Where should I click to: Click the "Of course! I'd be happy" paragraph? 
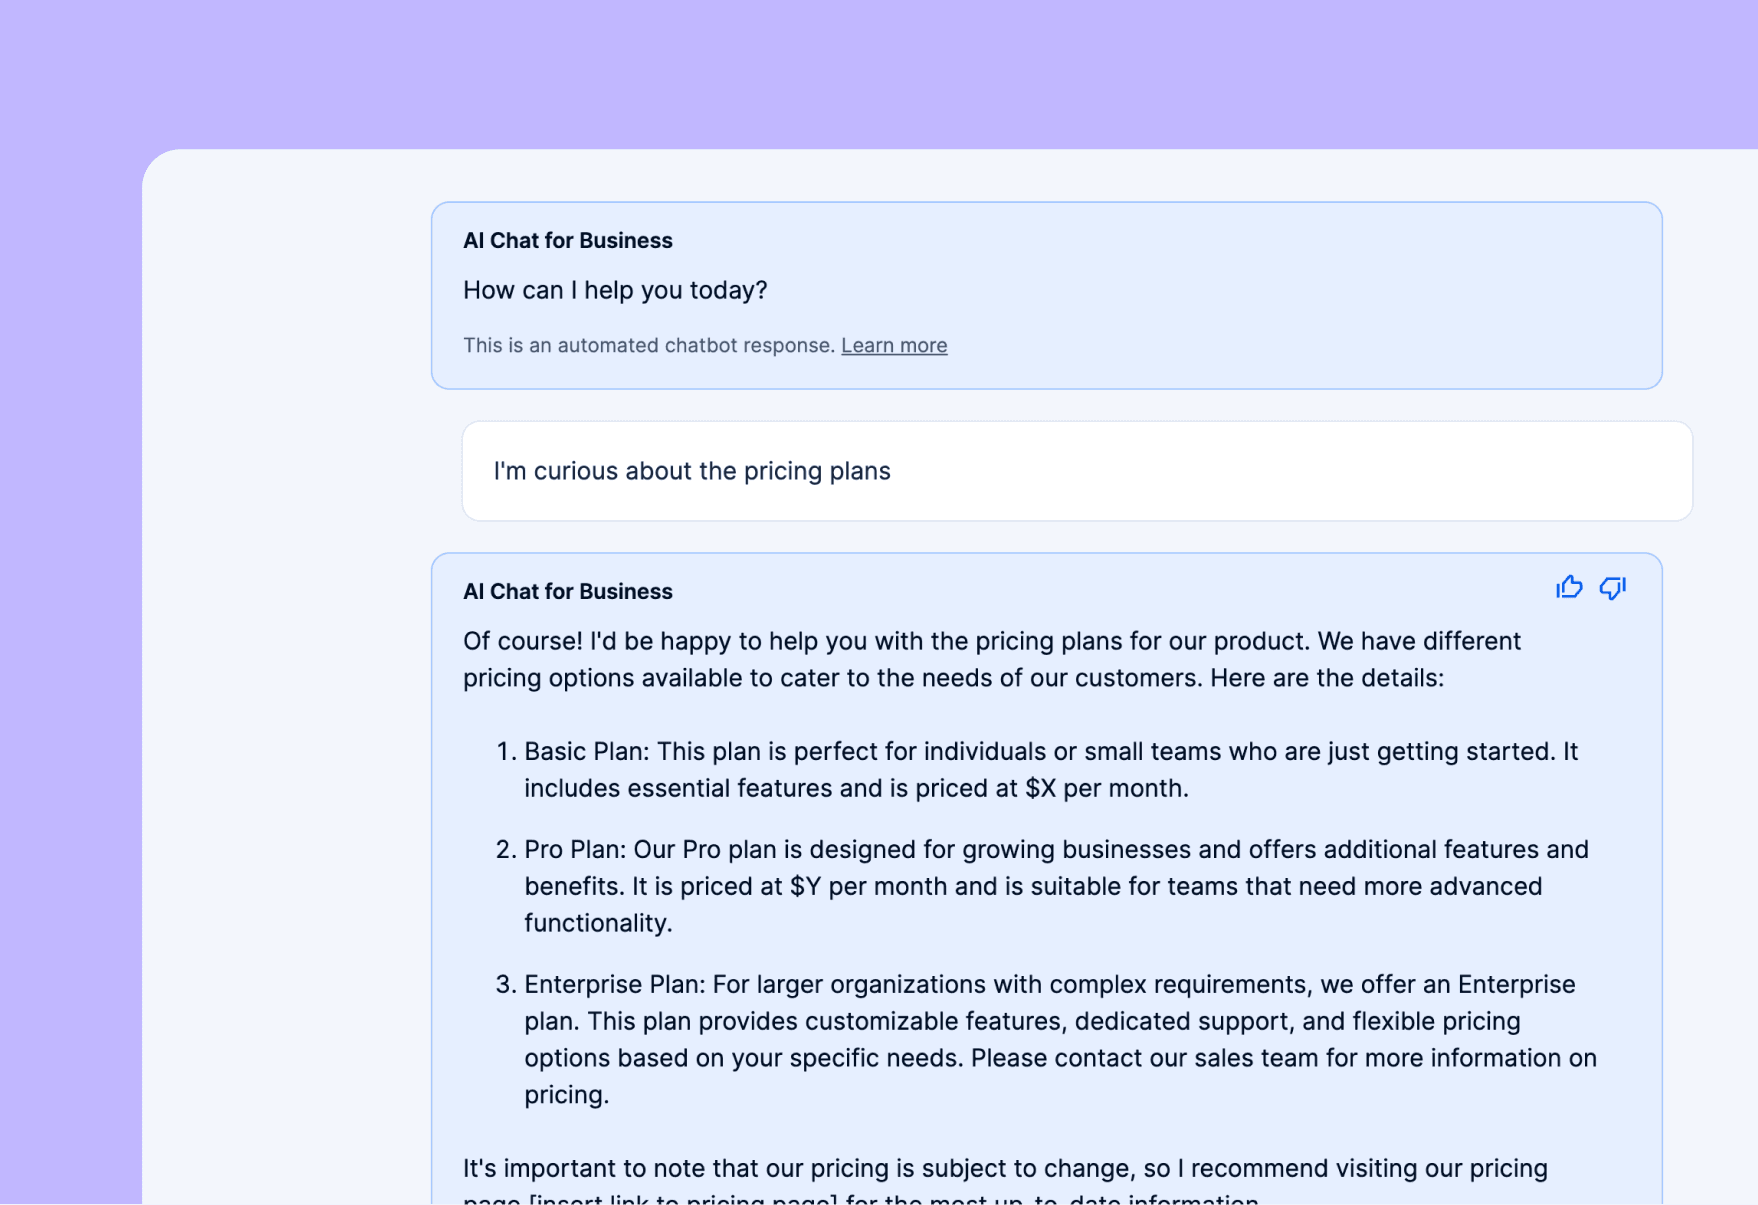991,660
